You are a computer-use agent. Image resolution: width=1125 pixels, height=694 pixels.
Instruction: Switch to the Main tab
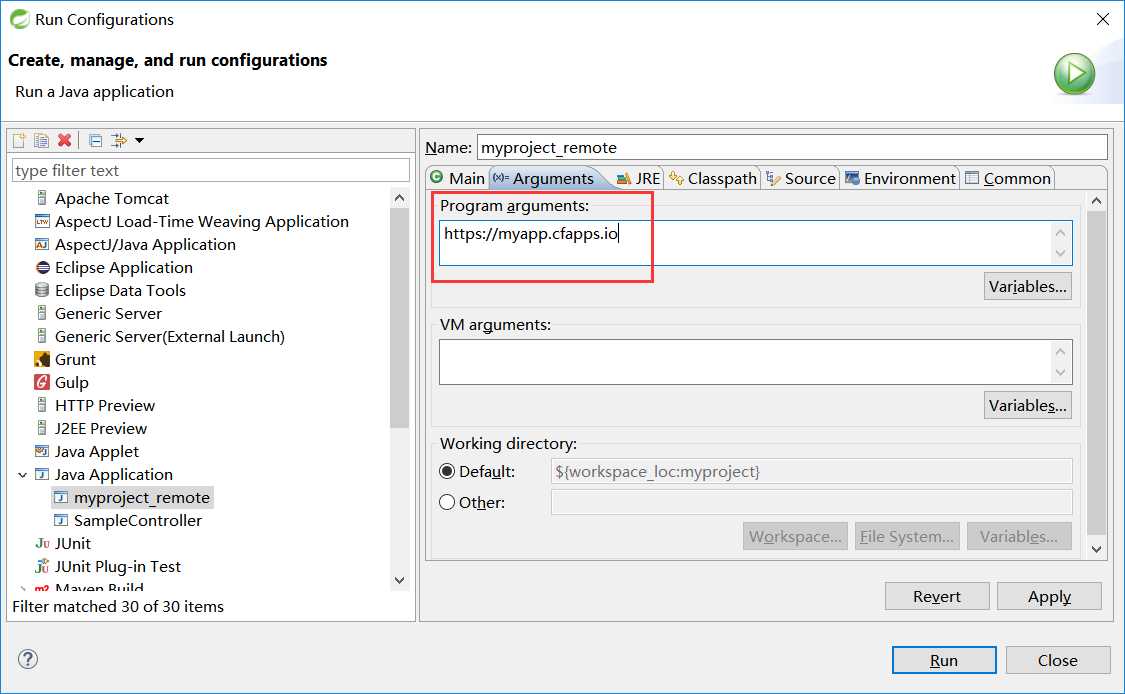point(458,178)
